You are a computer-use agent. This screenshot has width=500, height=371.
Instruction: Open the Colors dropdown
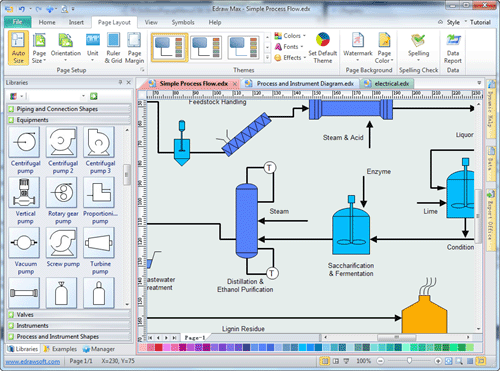click(290, 36)
